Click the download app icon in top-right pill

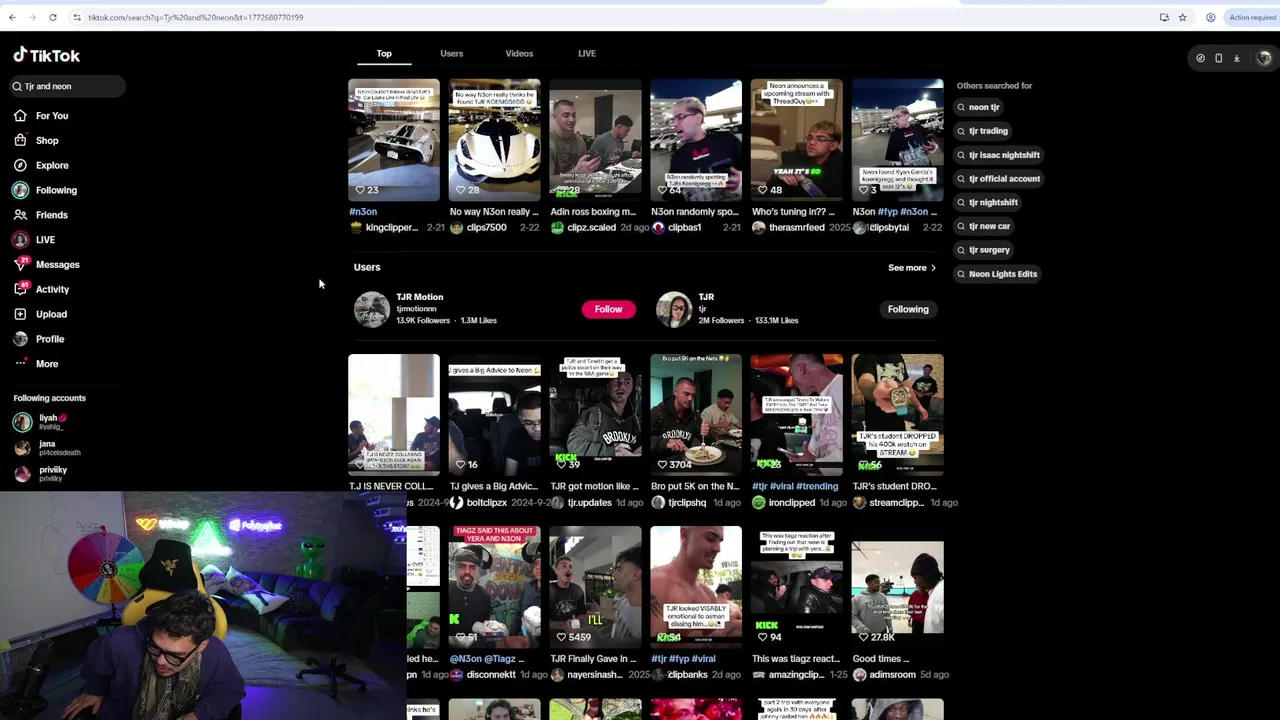click(1237, 58)
